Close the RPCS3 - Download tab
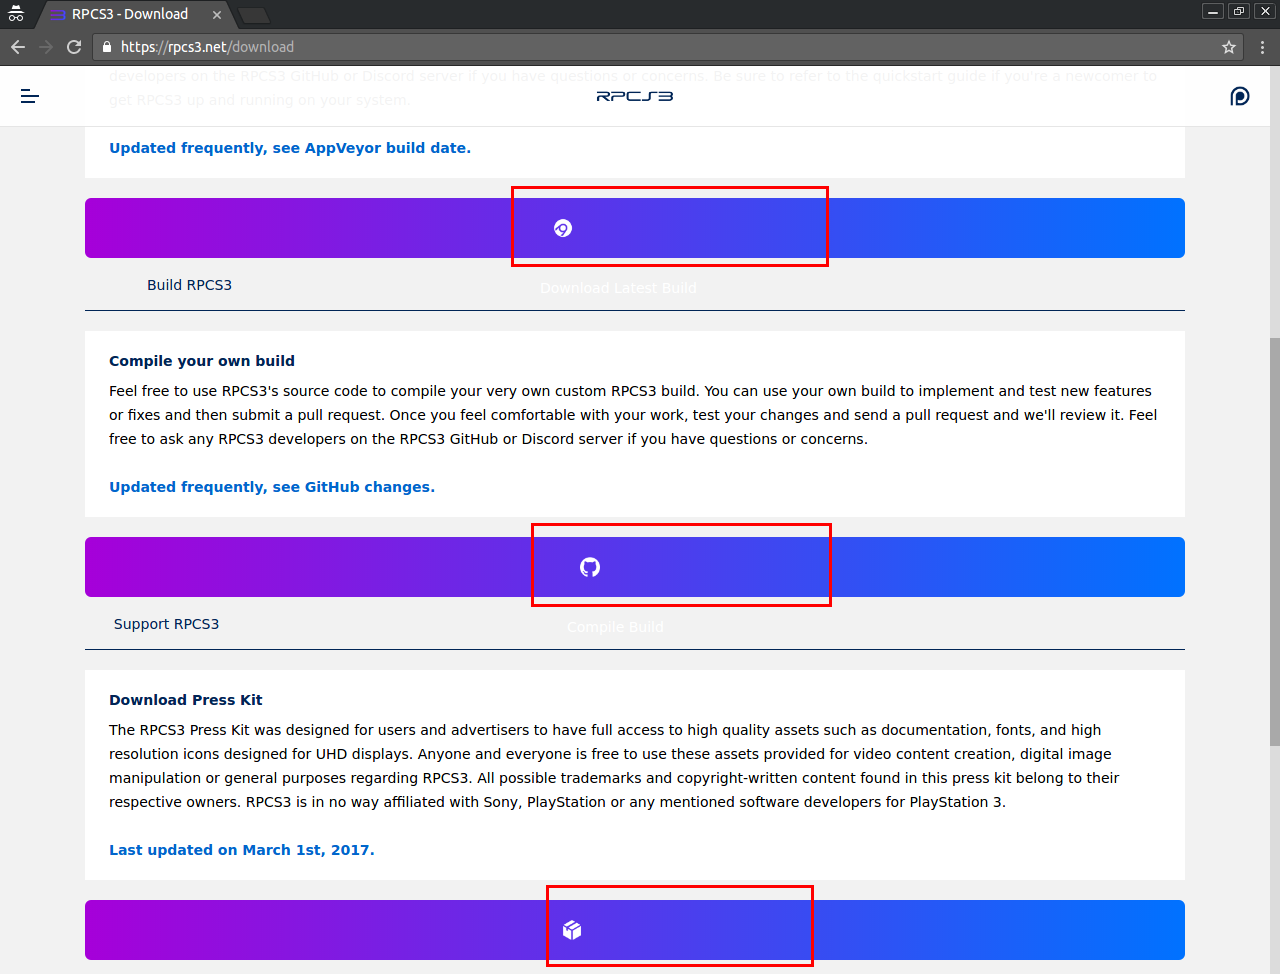The width and height of the screenshot is (1280, 974). coord(217,15)
